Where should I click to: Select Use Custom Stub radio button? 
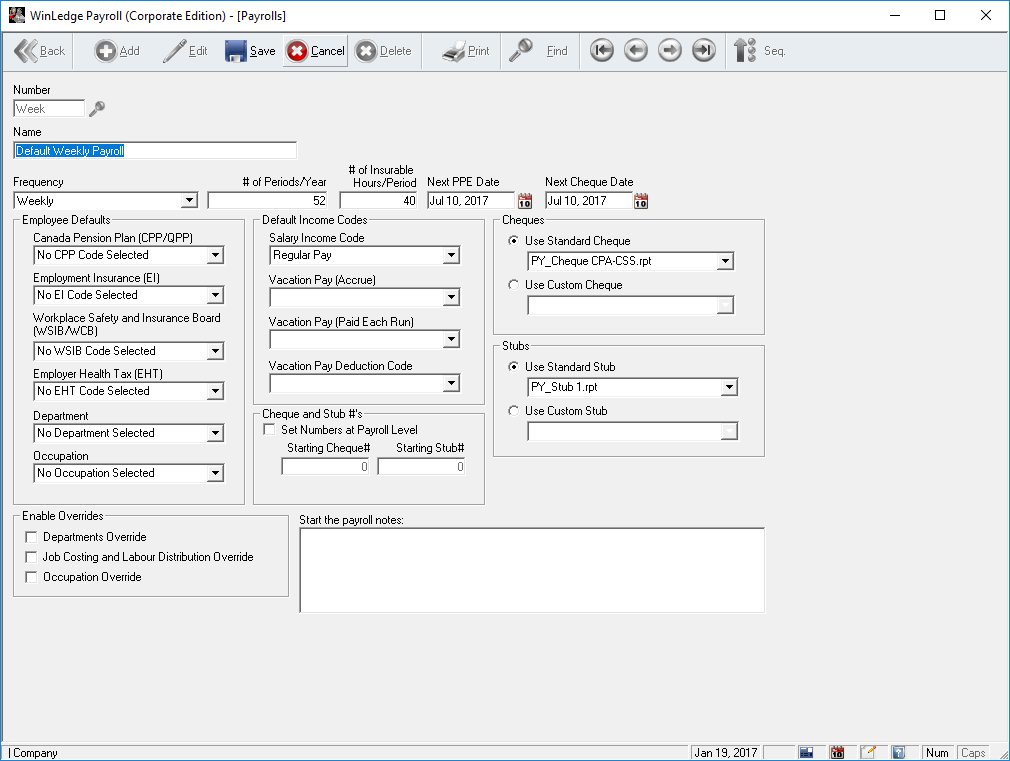point(514,411)
